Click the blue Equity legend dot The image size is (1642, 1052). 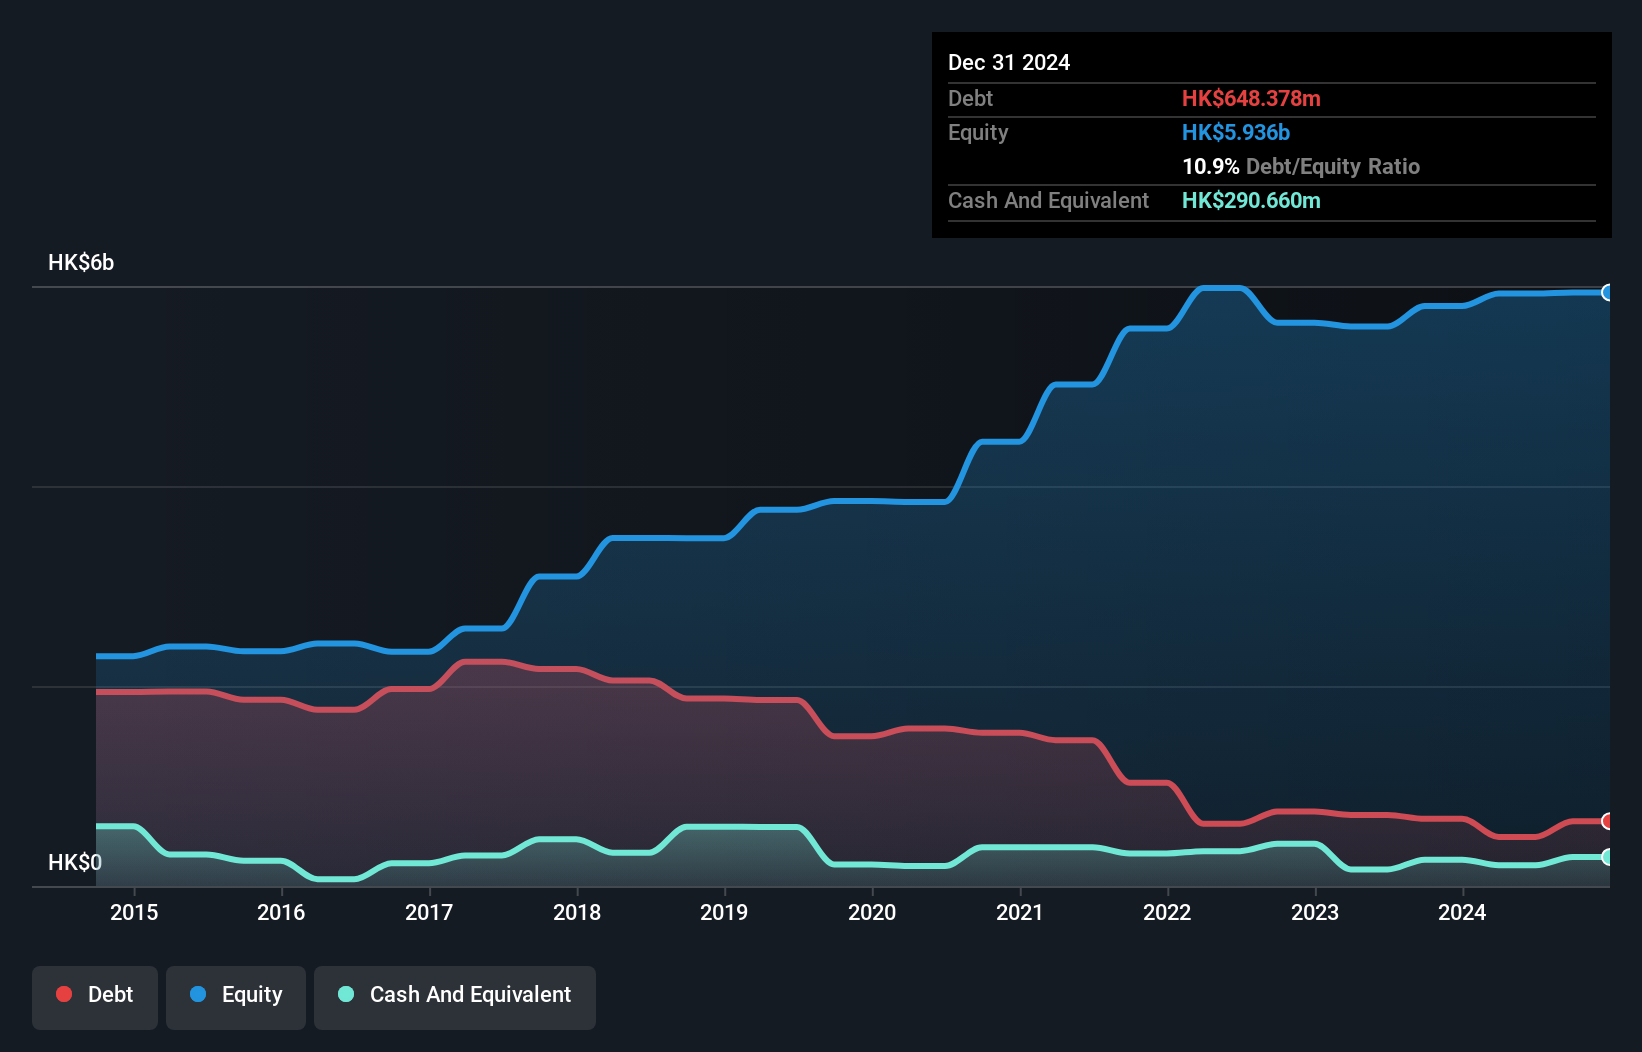(198, 994)
